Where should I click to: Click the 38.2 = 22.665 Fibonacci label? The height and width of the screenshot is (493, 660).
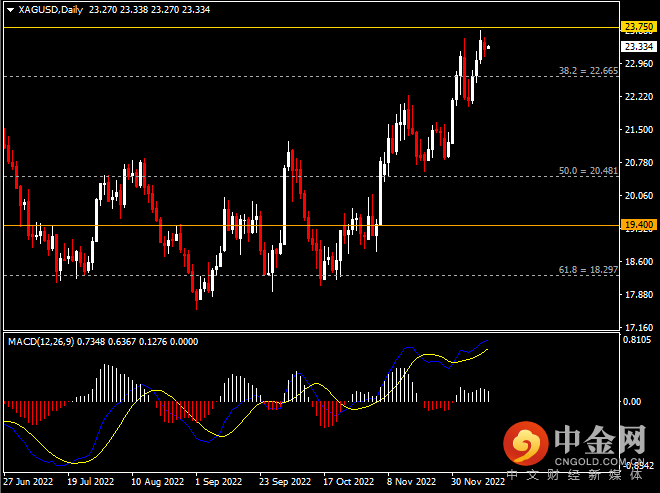pos(586,71)
